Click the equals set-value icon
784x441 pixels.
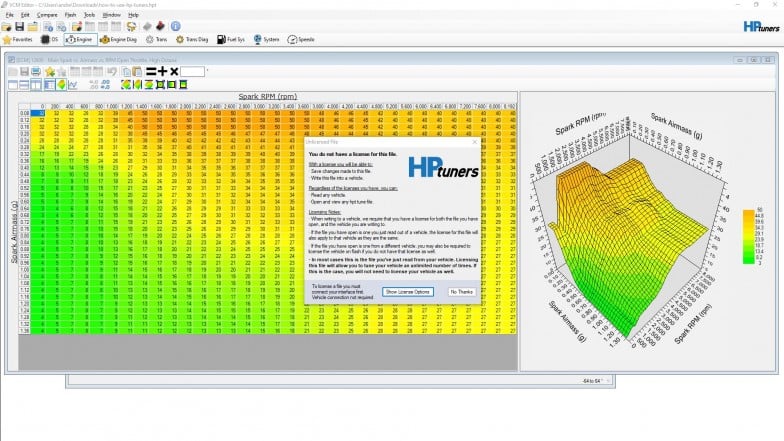coord(150,72)
